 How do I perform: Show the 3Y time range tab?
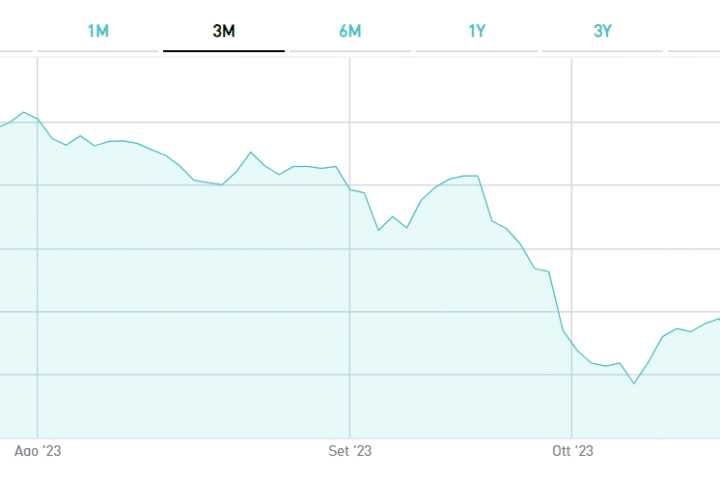click(603, 30)
